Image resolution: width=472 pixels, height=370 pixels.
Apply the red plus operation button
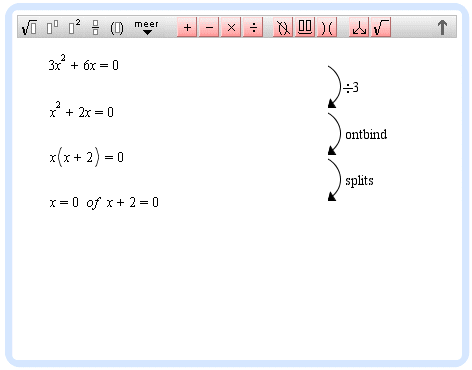pyautogui.click(x=187, y=27)
